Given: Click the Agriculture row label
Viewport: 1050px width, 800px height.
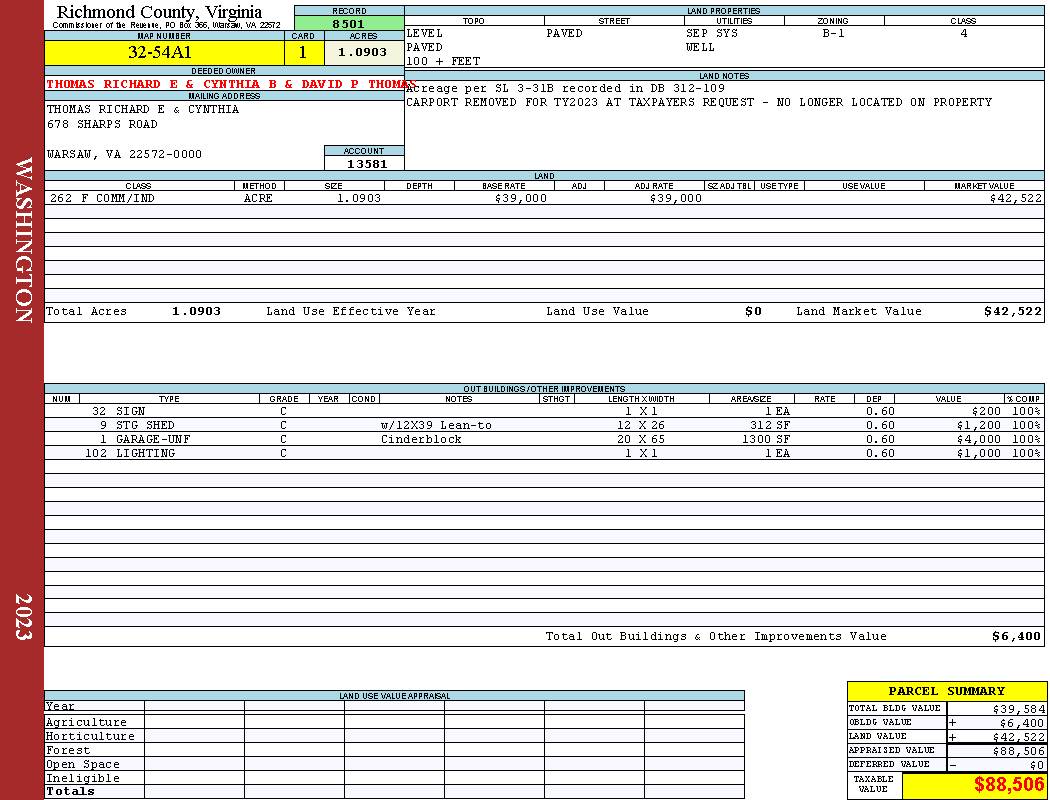Looking at the screenshot, I should click(86, 722).
